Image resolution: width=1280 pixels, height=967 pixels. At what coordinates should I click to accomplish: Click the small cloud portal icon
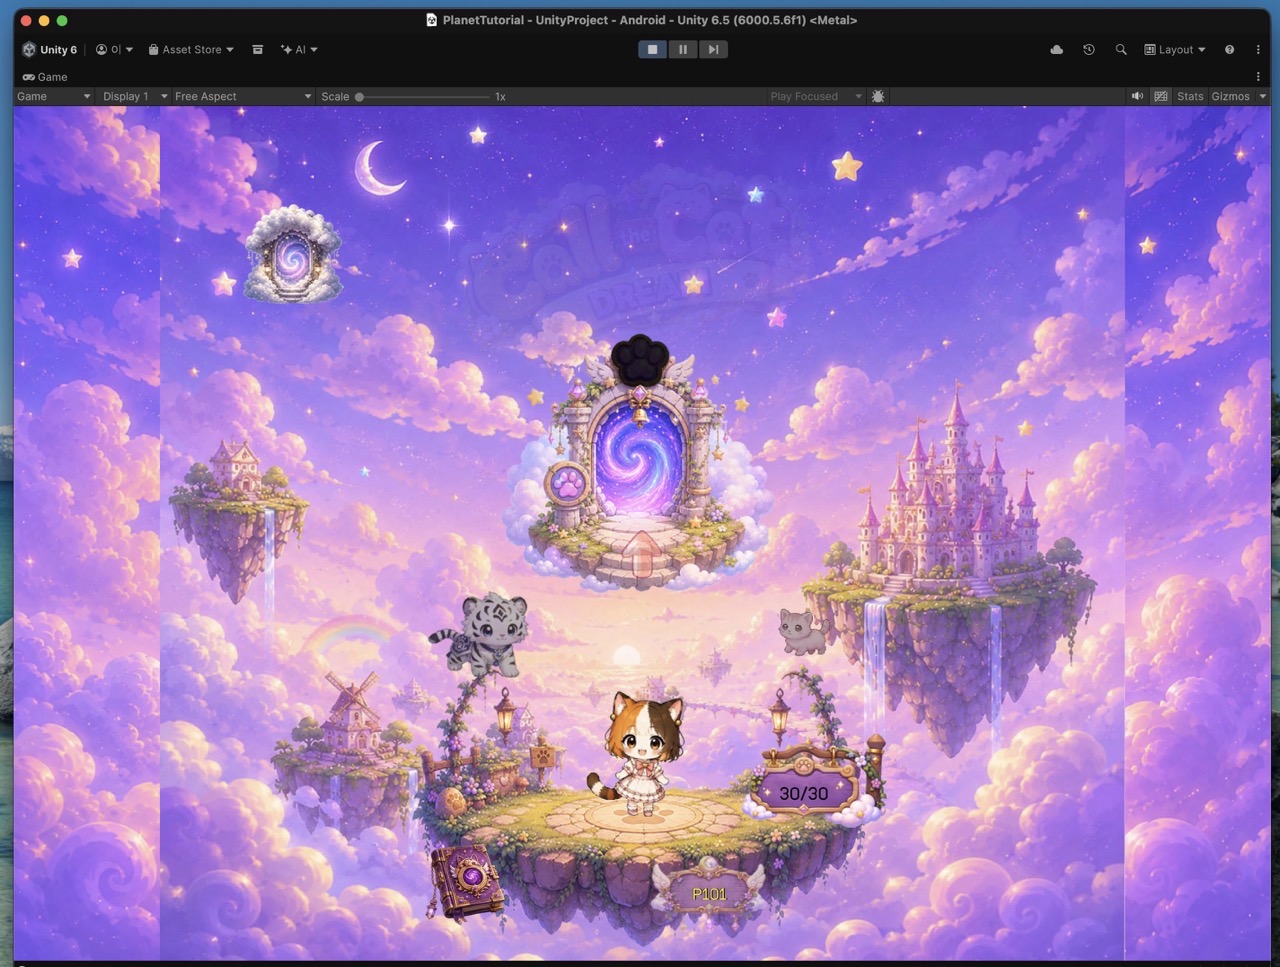[293, 255]
